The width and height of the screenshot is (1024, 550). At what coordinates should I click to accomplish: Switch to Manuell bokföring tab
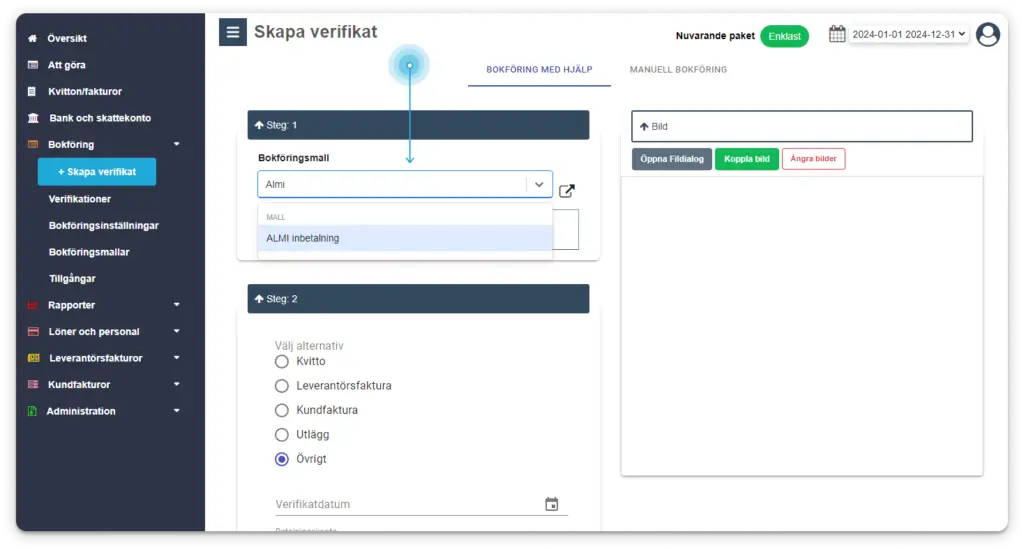(x=678, y=70)
